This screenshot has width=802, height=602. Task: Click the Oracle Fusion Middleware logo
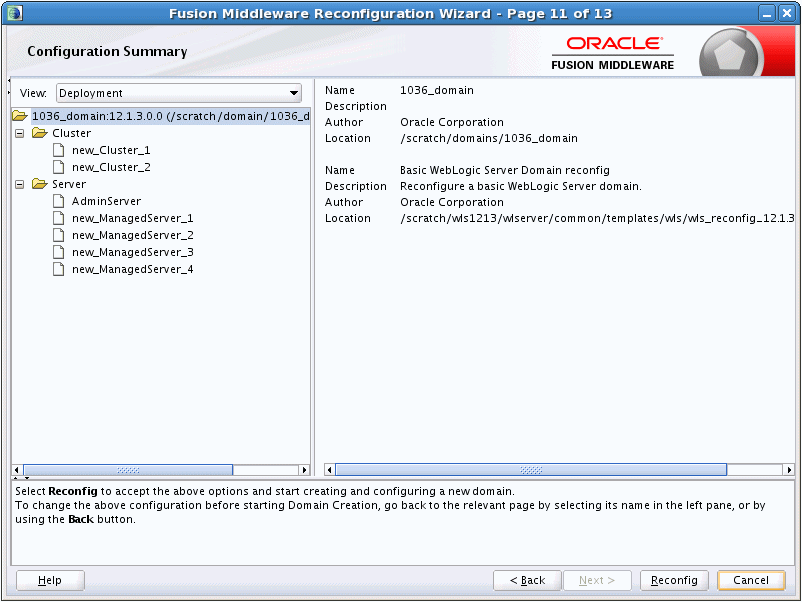coord(612,53)
